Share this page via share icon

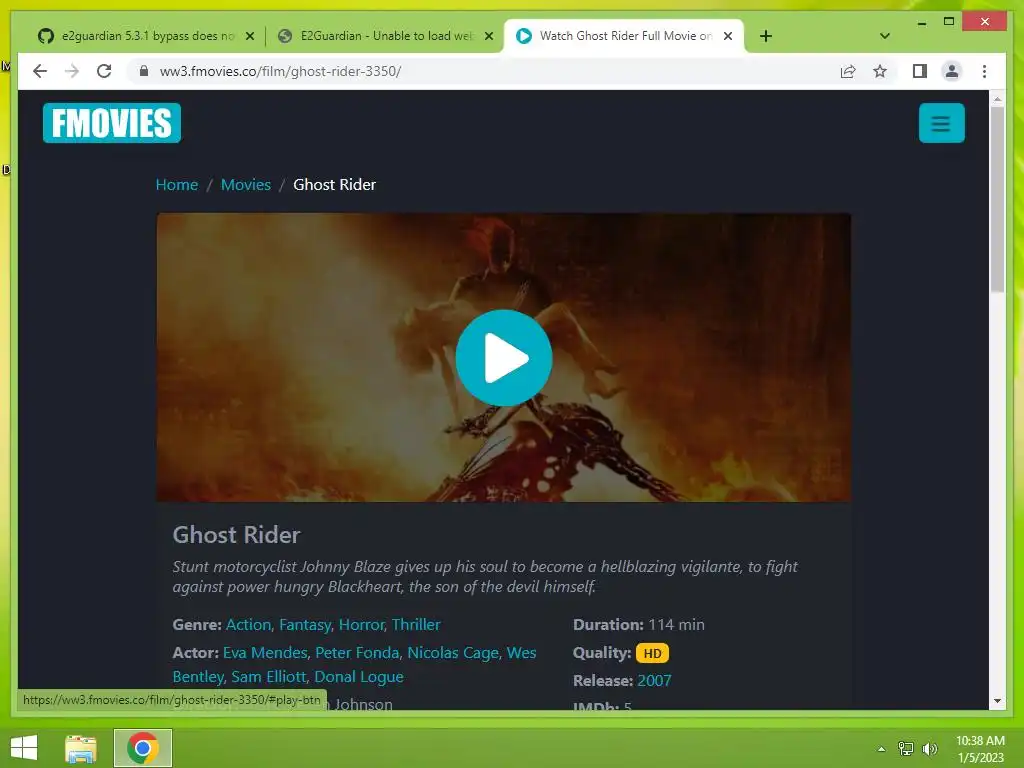(848, 71)
